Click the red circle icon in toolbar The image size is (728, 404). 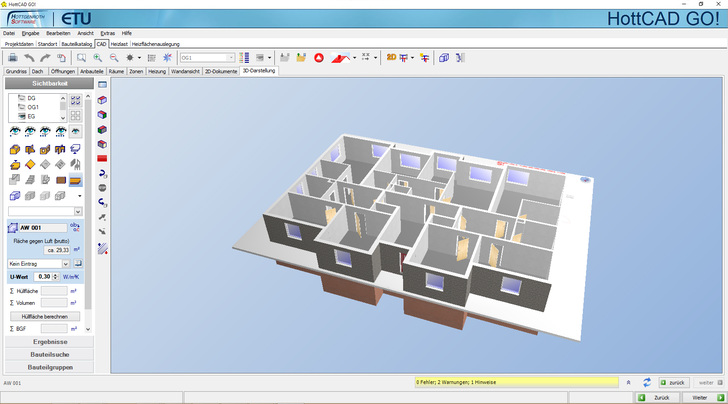coord(318,59)
